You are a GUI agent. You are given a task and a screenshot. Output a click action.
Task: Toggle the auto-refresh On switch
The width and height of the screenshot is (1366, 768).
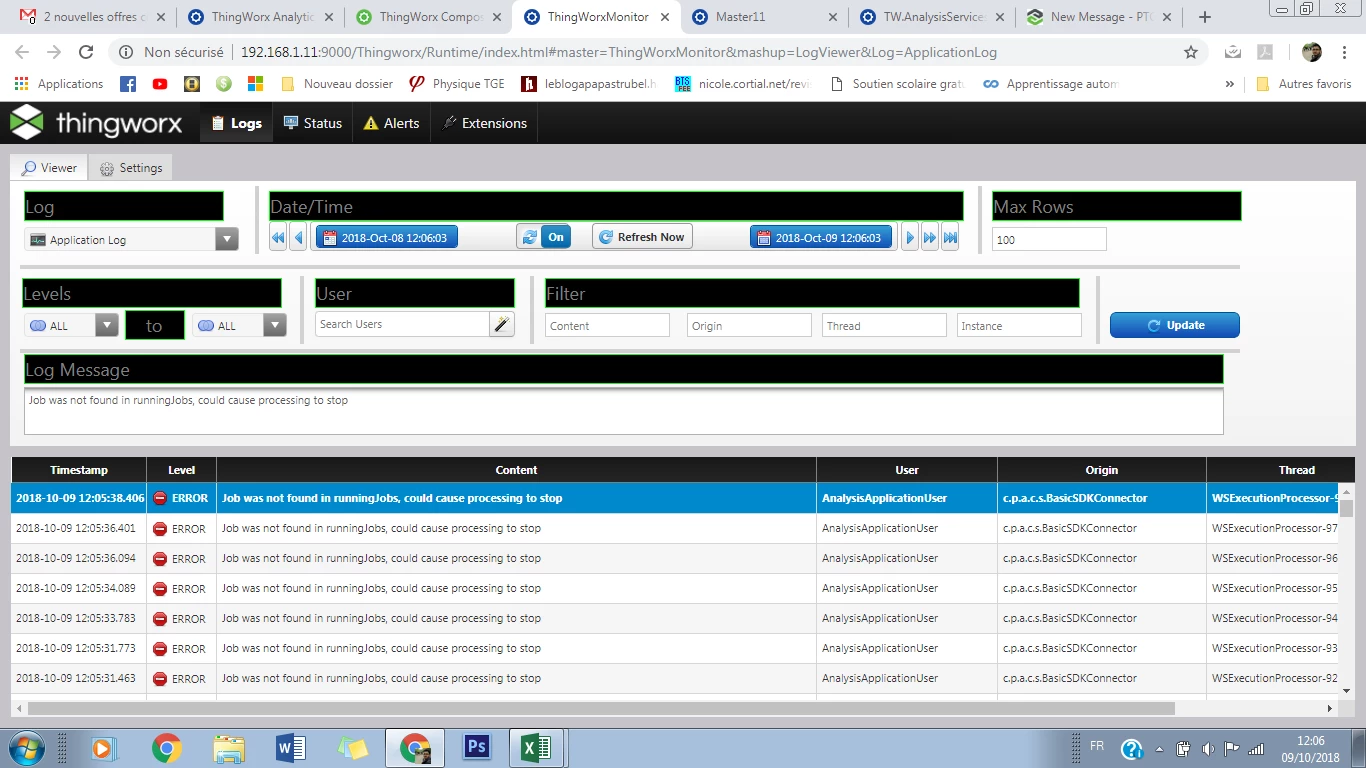pyautogui.click(x=544, y=237)
